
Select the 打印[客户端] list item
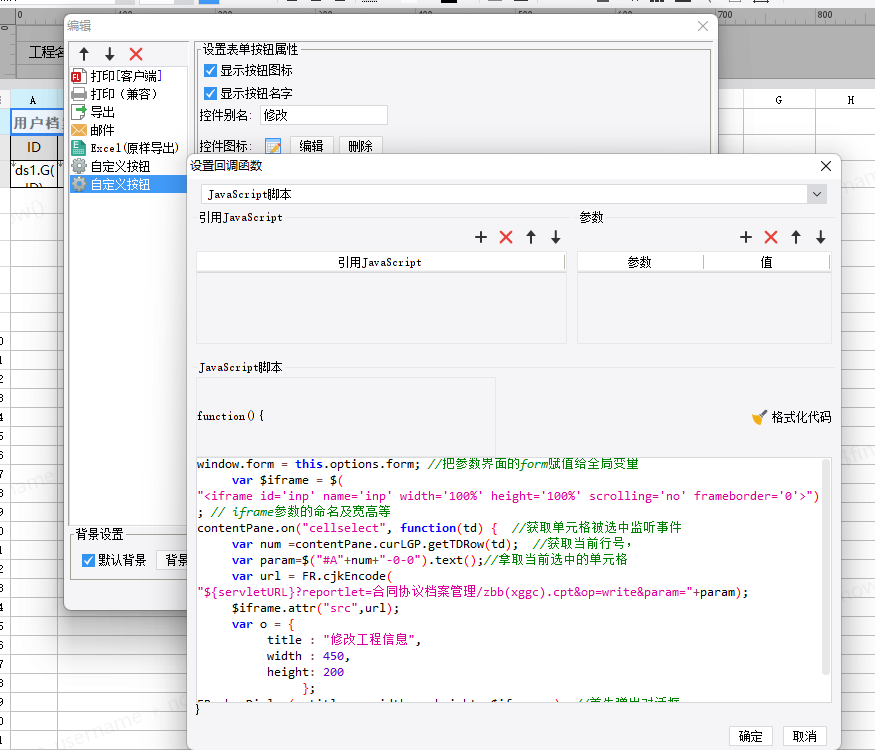[x=126, y=76]
